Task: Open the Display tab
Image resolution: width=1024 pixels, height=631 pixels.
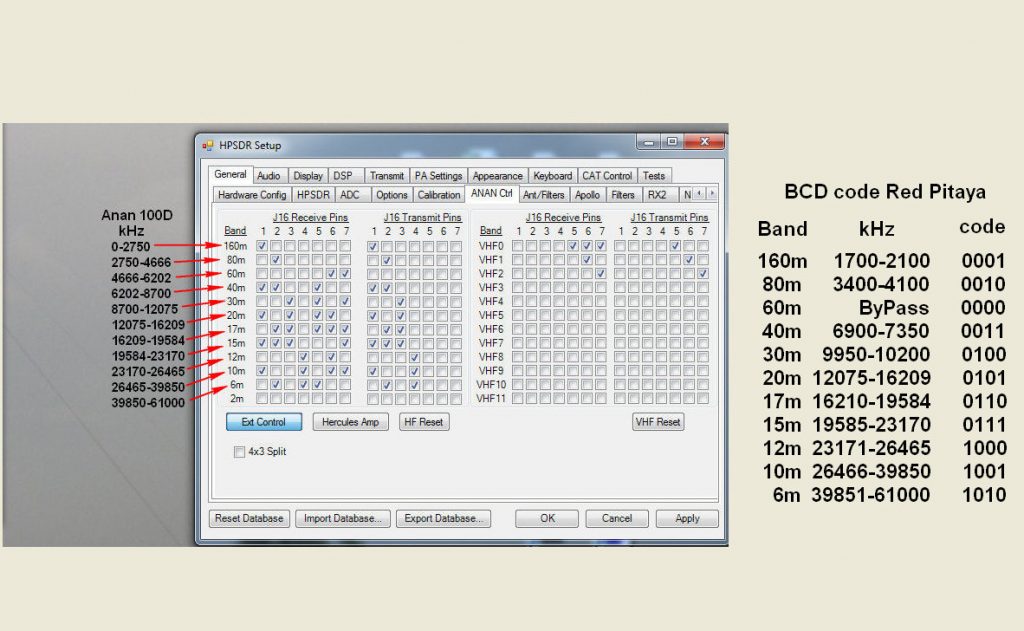Action: pos(308,176)
